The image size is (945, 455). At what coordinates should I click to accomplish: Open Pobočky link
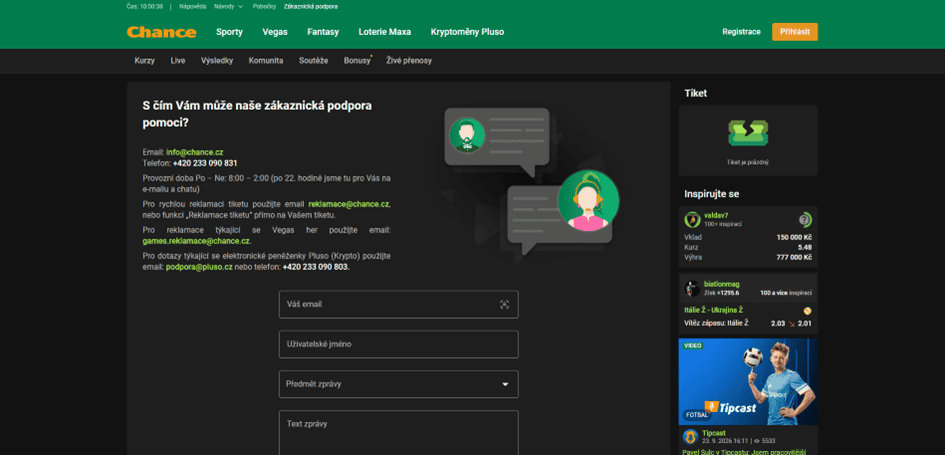pyautogui.click(x=265, y=7)
